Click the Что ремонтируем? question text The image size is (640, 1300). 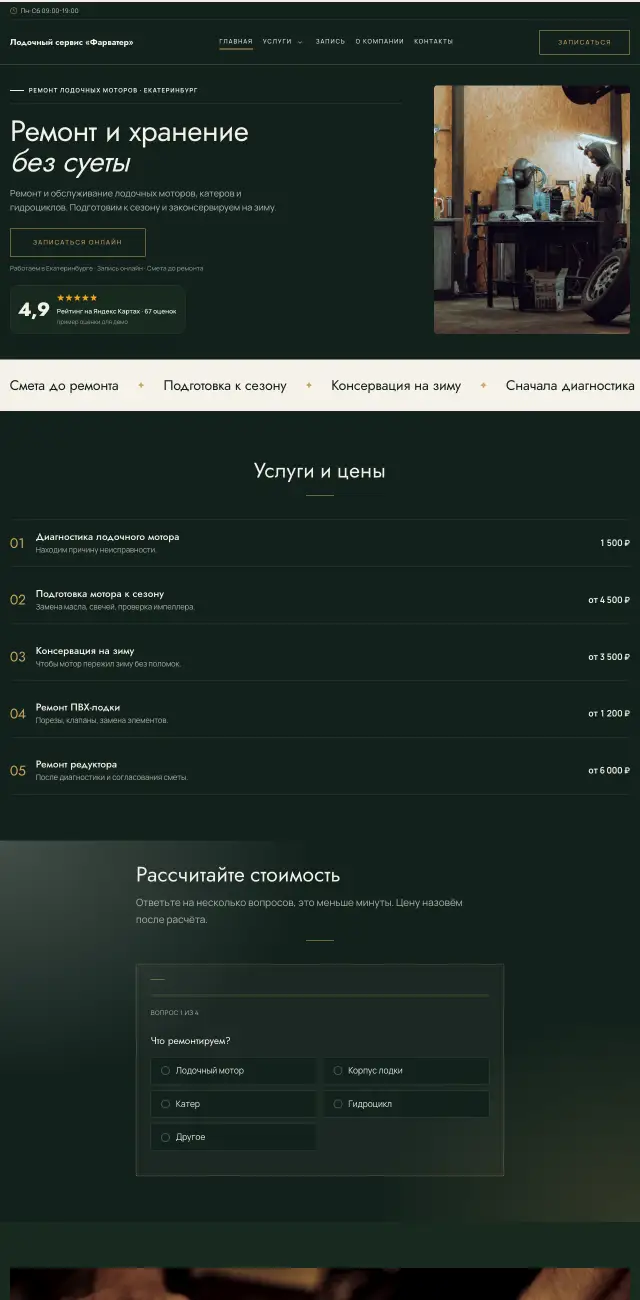point(191,1041)
